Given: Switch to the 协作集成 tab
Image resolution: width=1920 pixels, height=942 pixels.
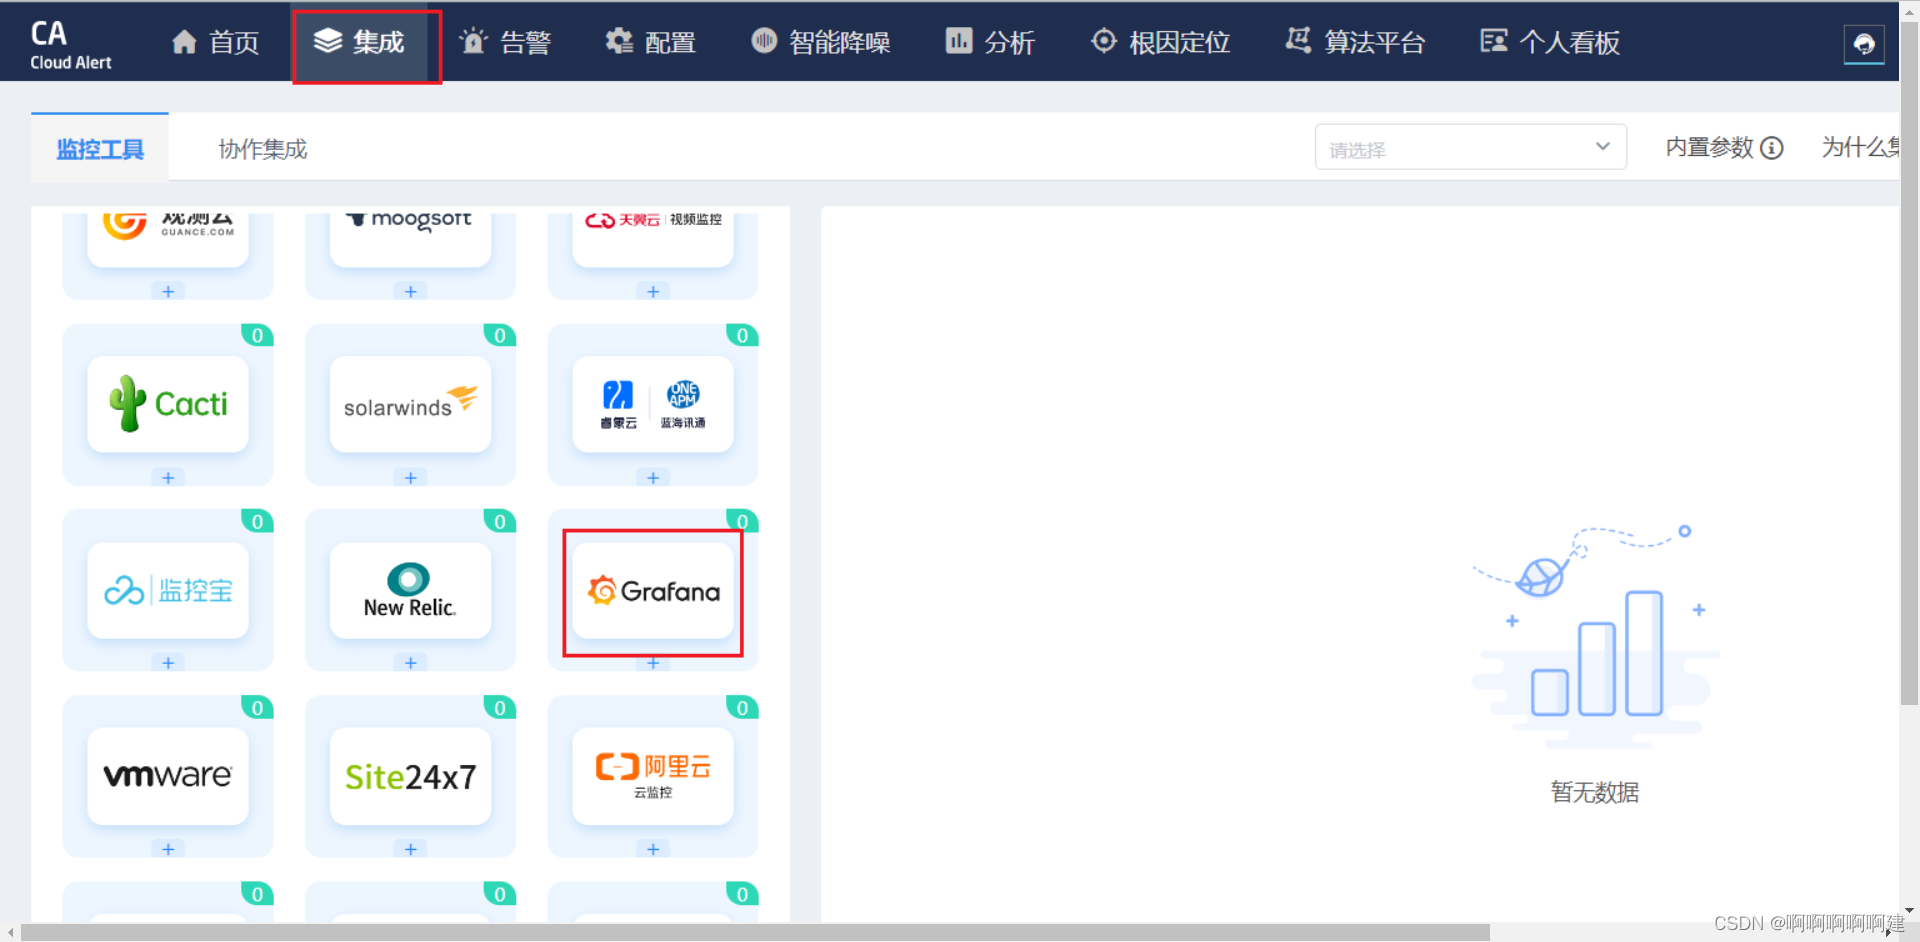Looking at the screenshot, I should click(263, 149).
